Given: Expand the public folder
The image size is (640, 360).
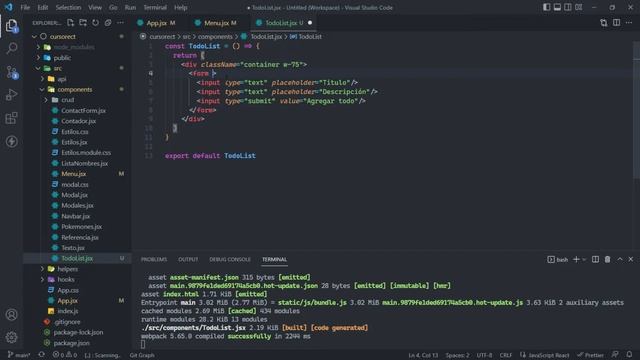Looking at the screenshot, I should 38,58.
